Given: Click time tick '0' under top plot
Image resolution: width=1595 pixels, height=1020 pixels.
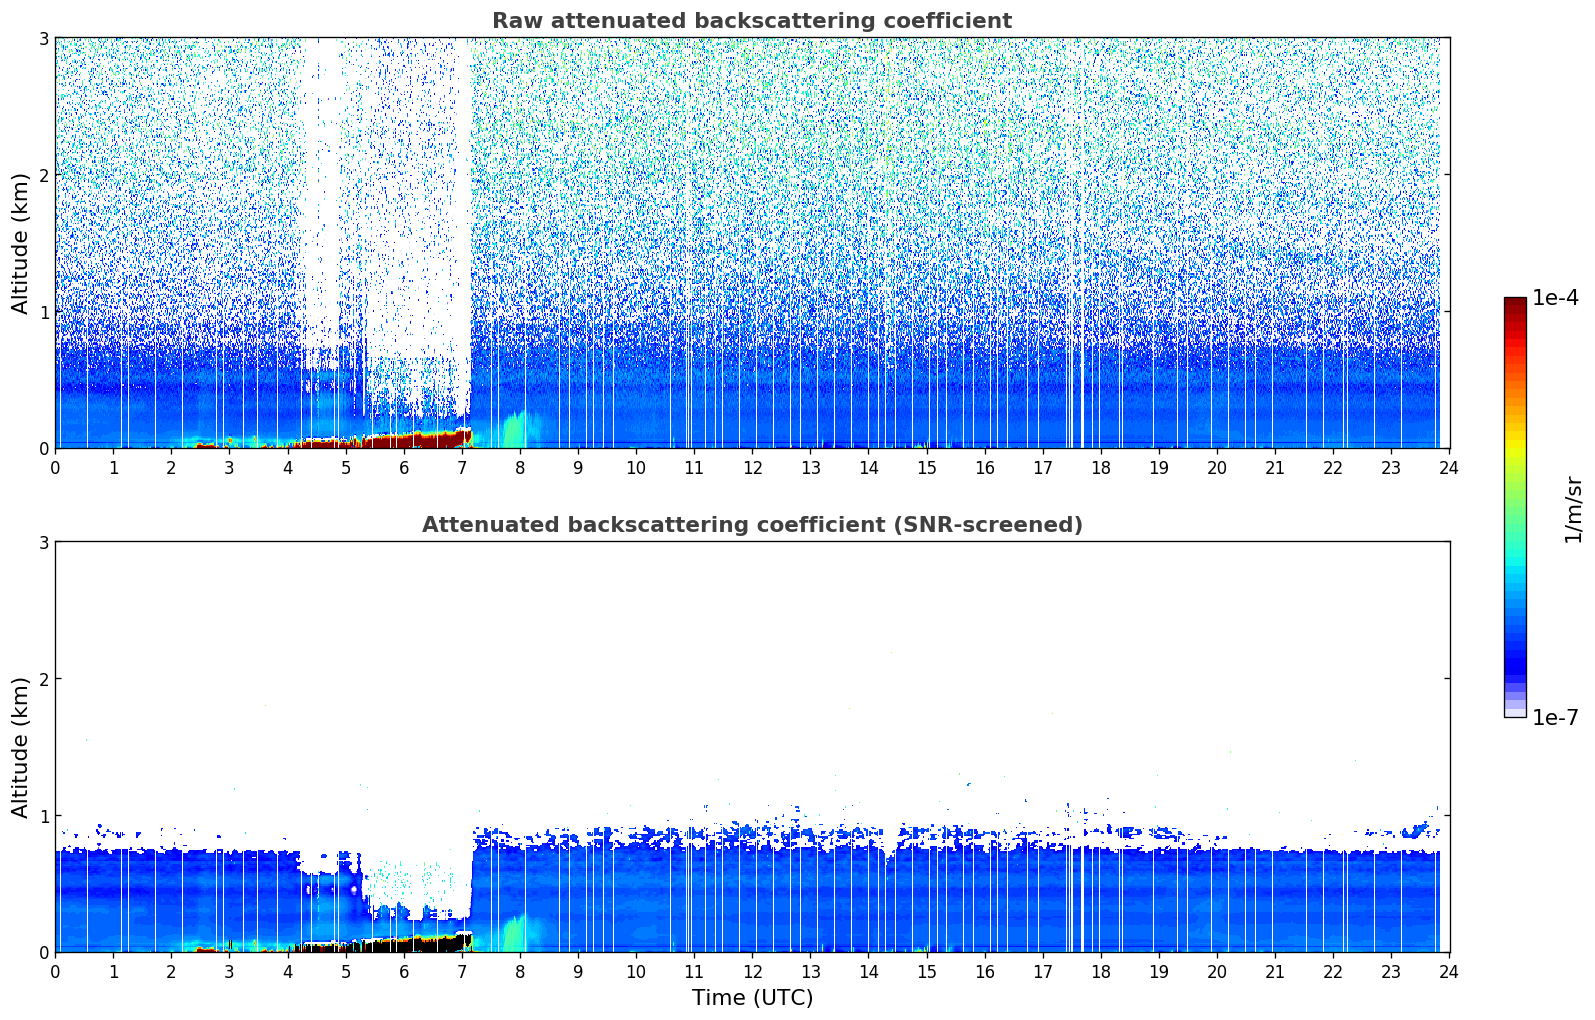Looking at the screenshot, I should coord(55,467).
